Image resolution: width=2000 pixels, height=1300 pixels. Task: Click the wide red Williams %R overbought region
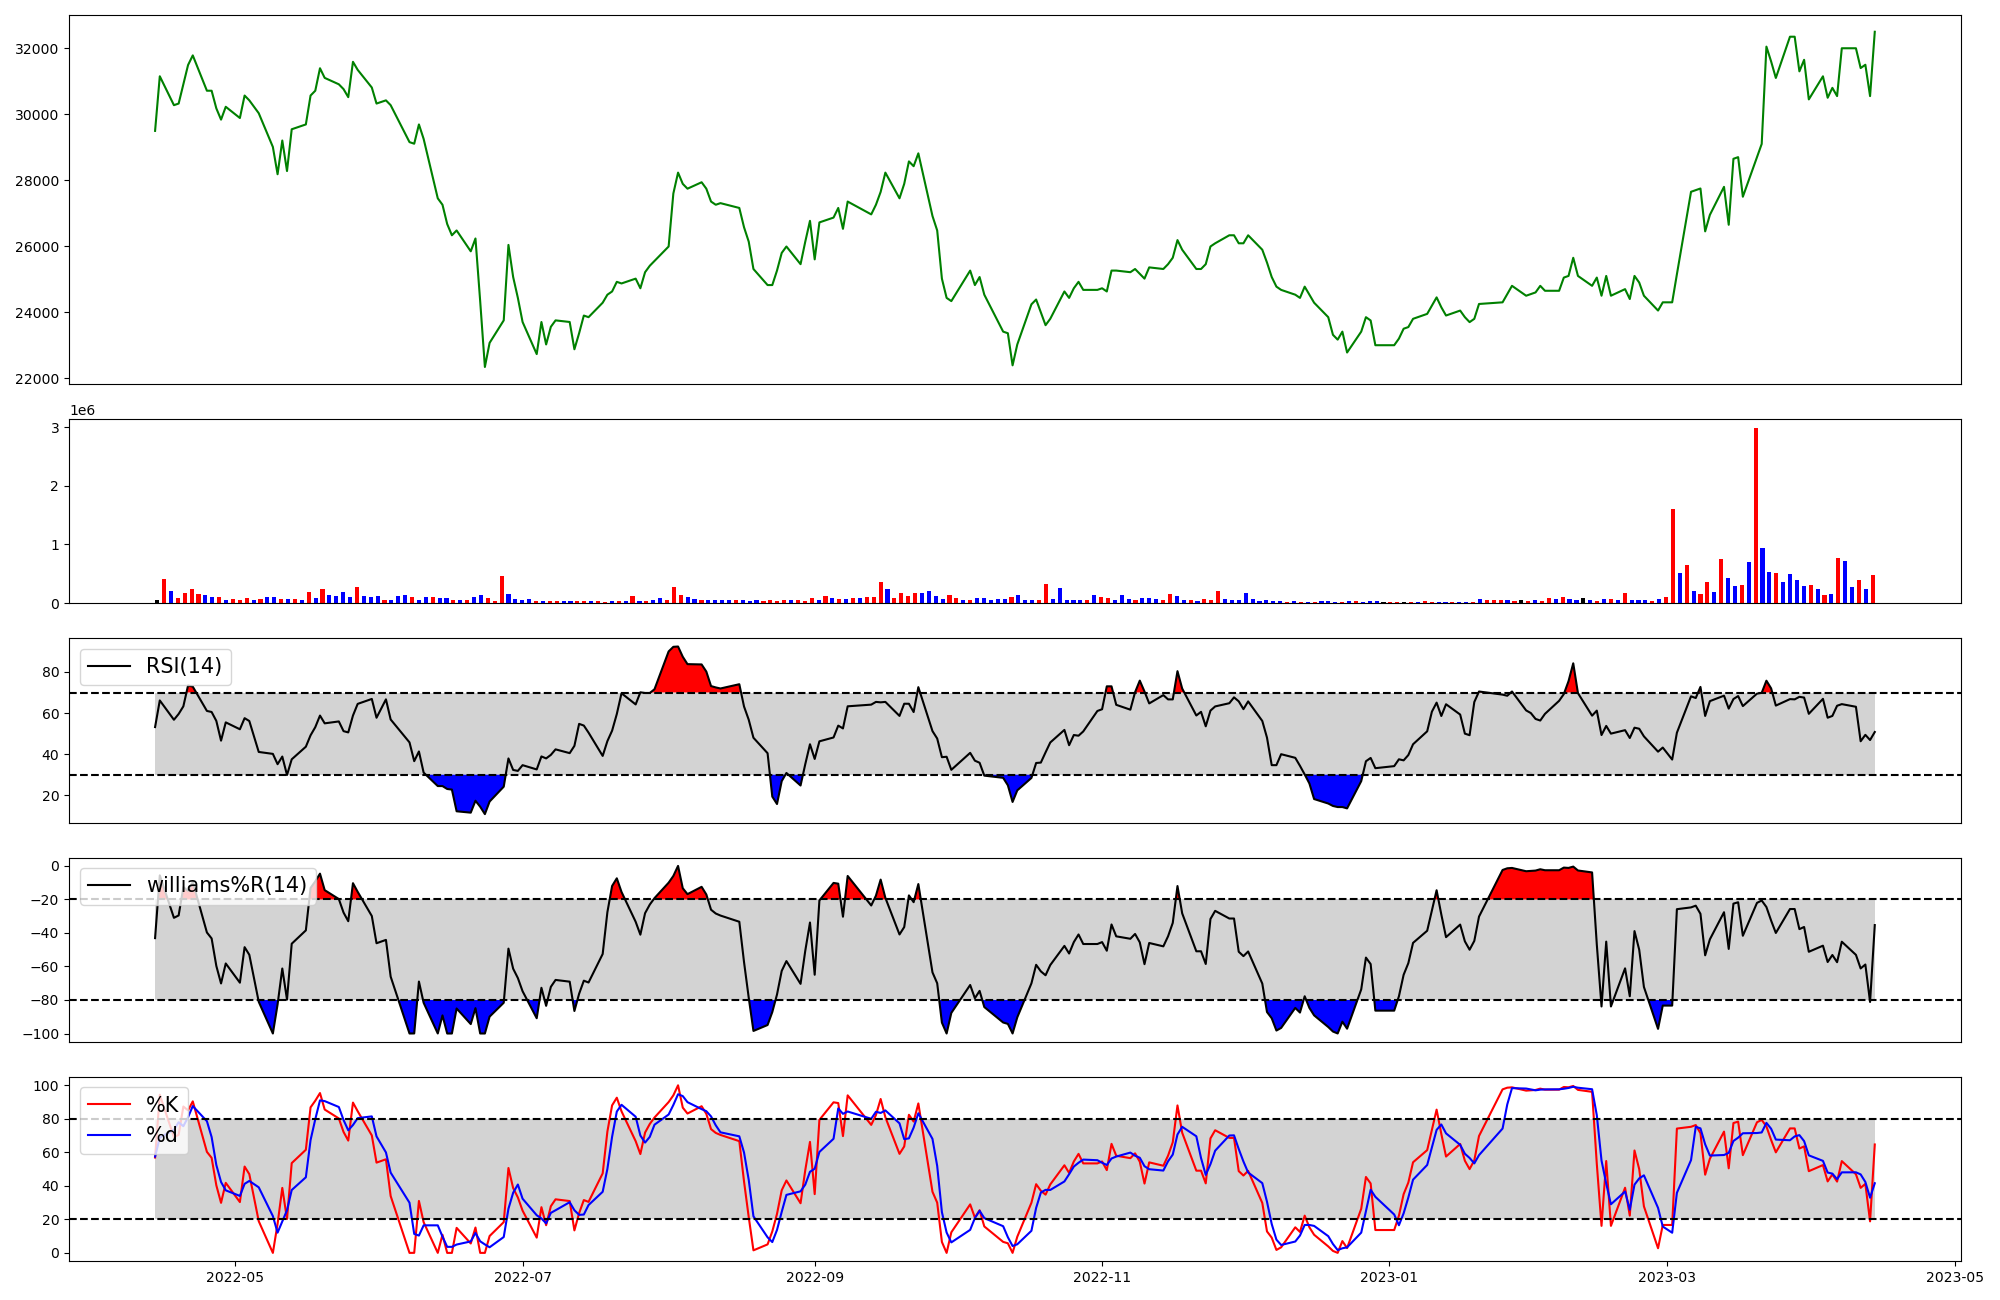tap(1545, 884)
